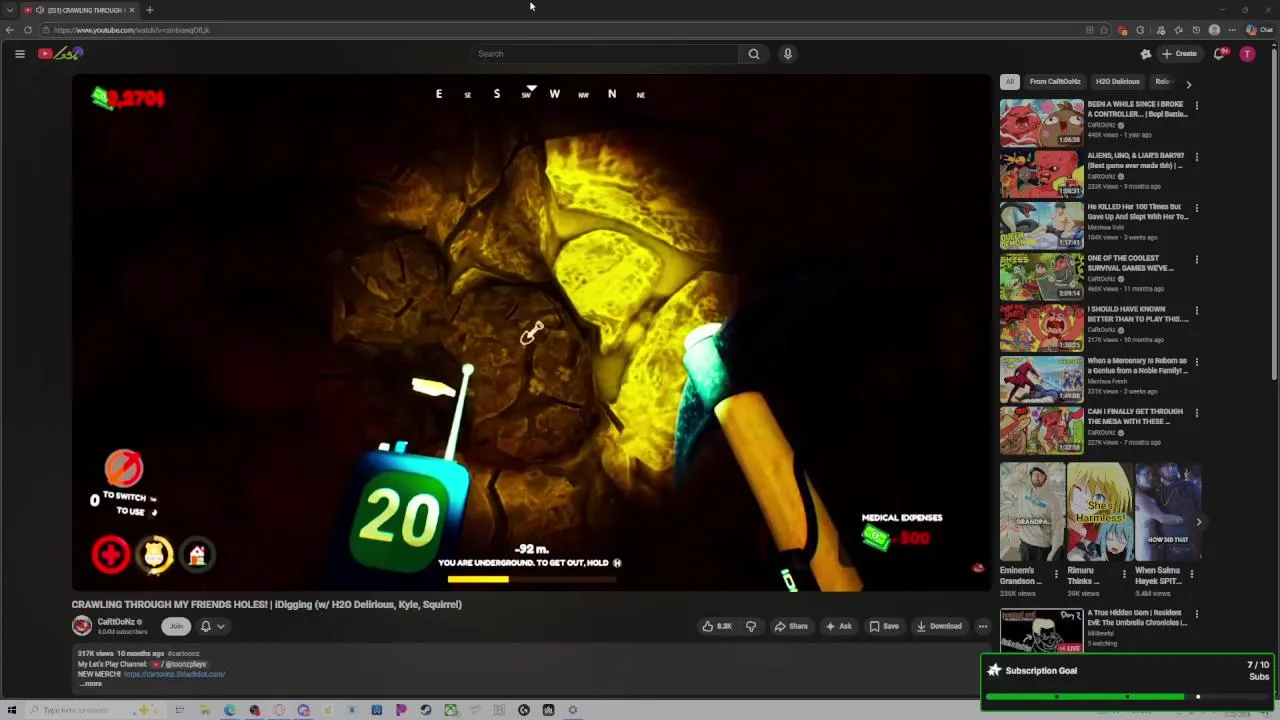Open browser Settings and more ellipsis
The width and height of the screenshot is (1280, 720).
[x=1232, y=30]
